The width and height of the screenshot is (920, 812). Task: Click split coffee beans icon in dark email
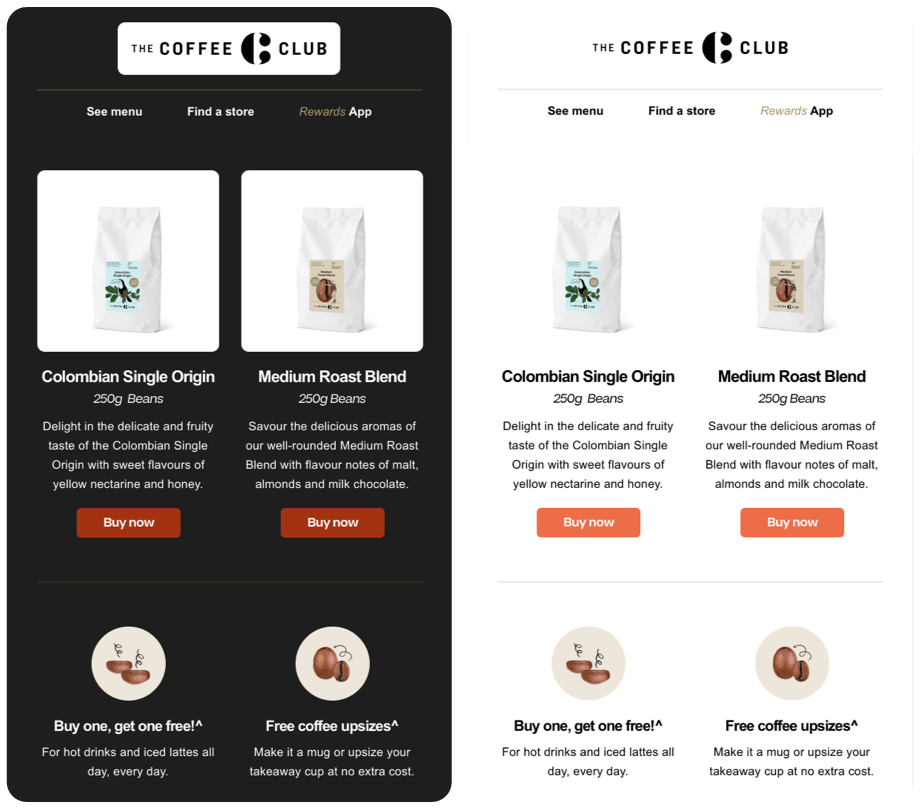[128, 664]
